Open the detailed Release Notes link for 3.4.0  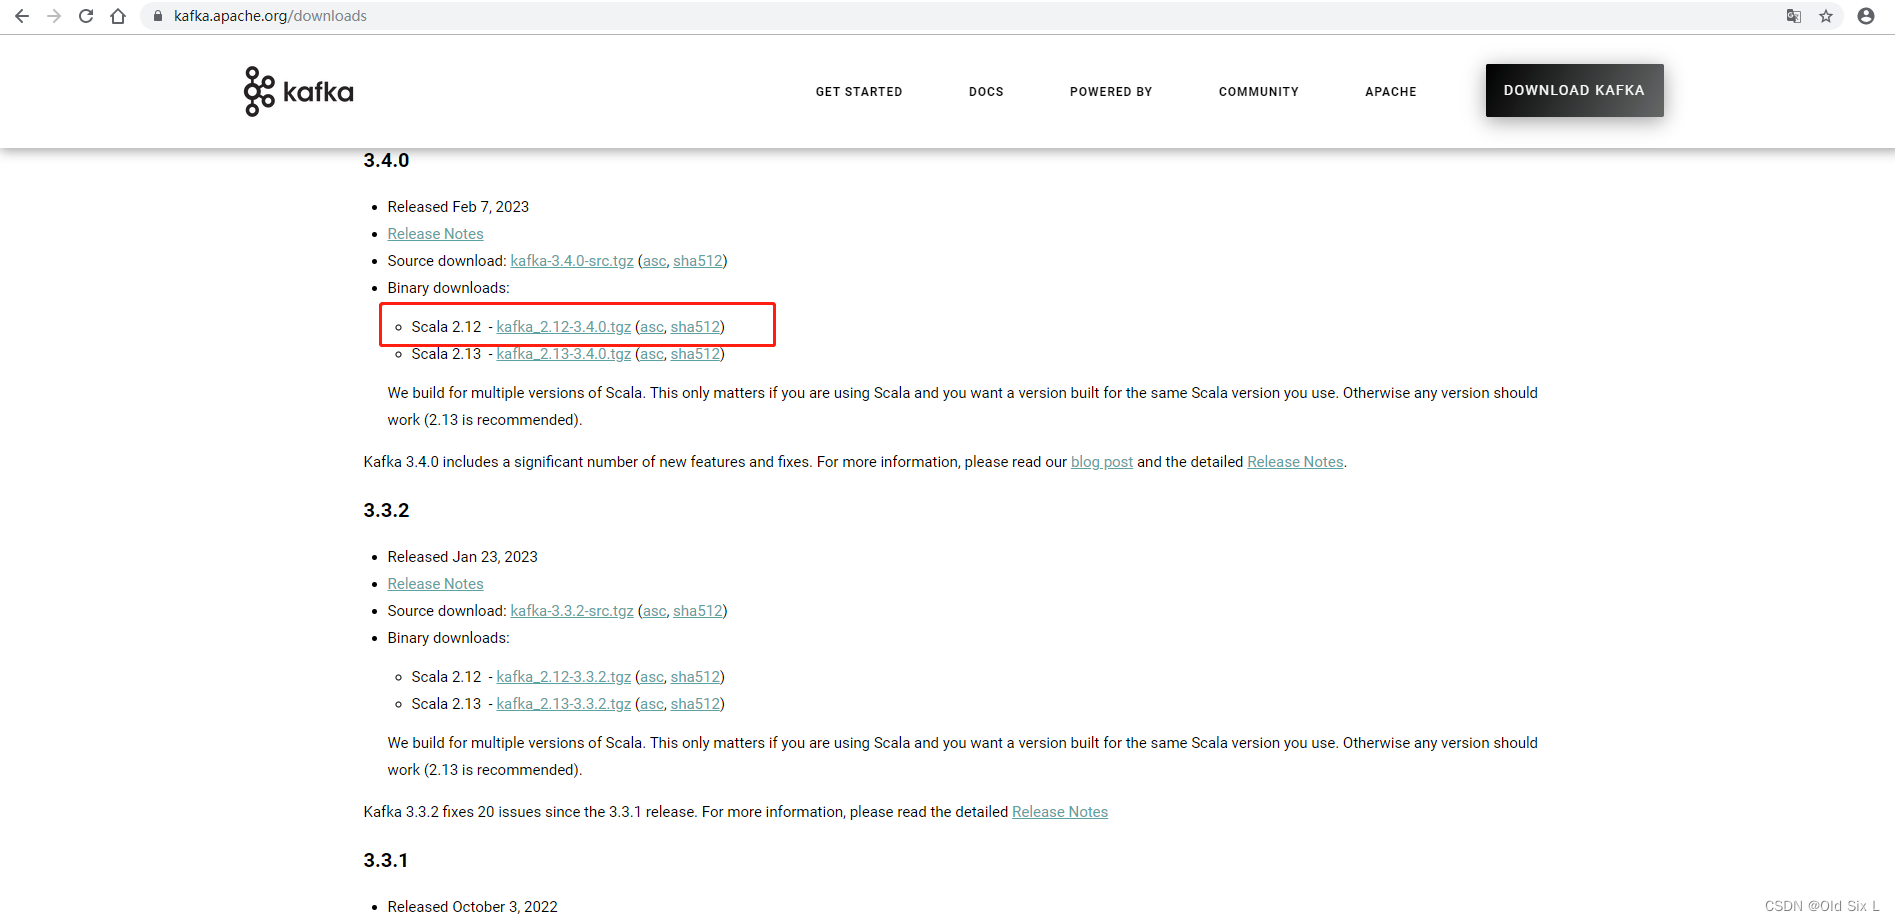[1295, 462]
